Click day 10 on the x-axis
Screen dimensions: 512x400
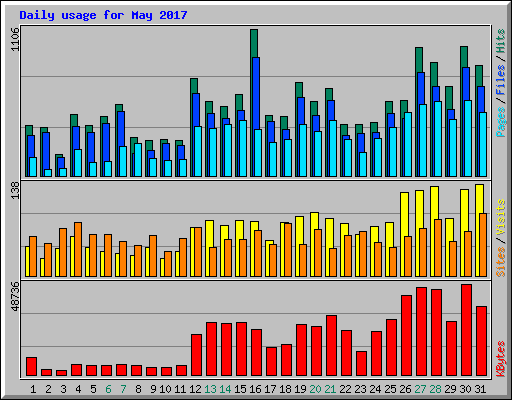(x=165, y=389)
